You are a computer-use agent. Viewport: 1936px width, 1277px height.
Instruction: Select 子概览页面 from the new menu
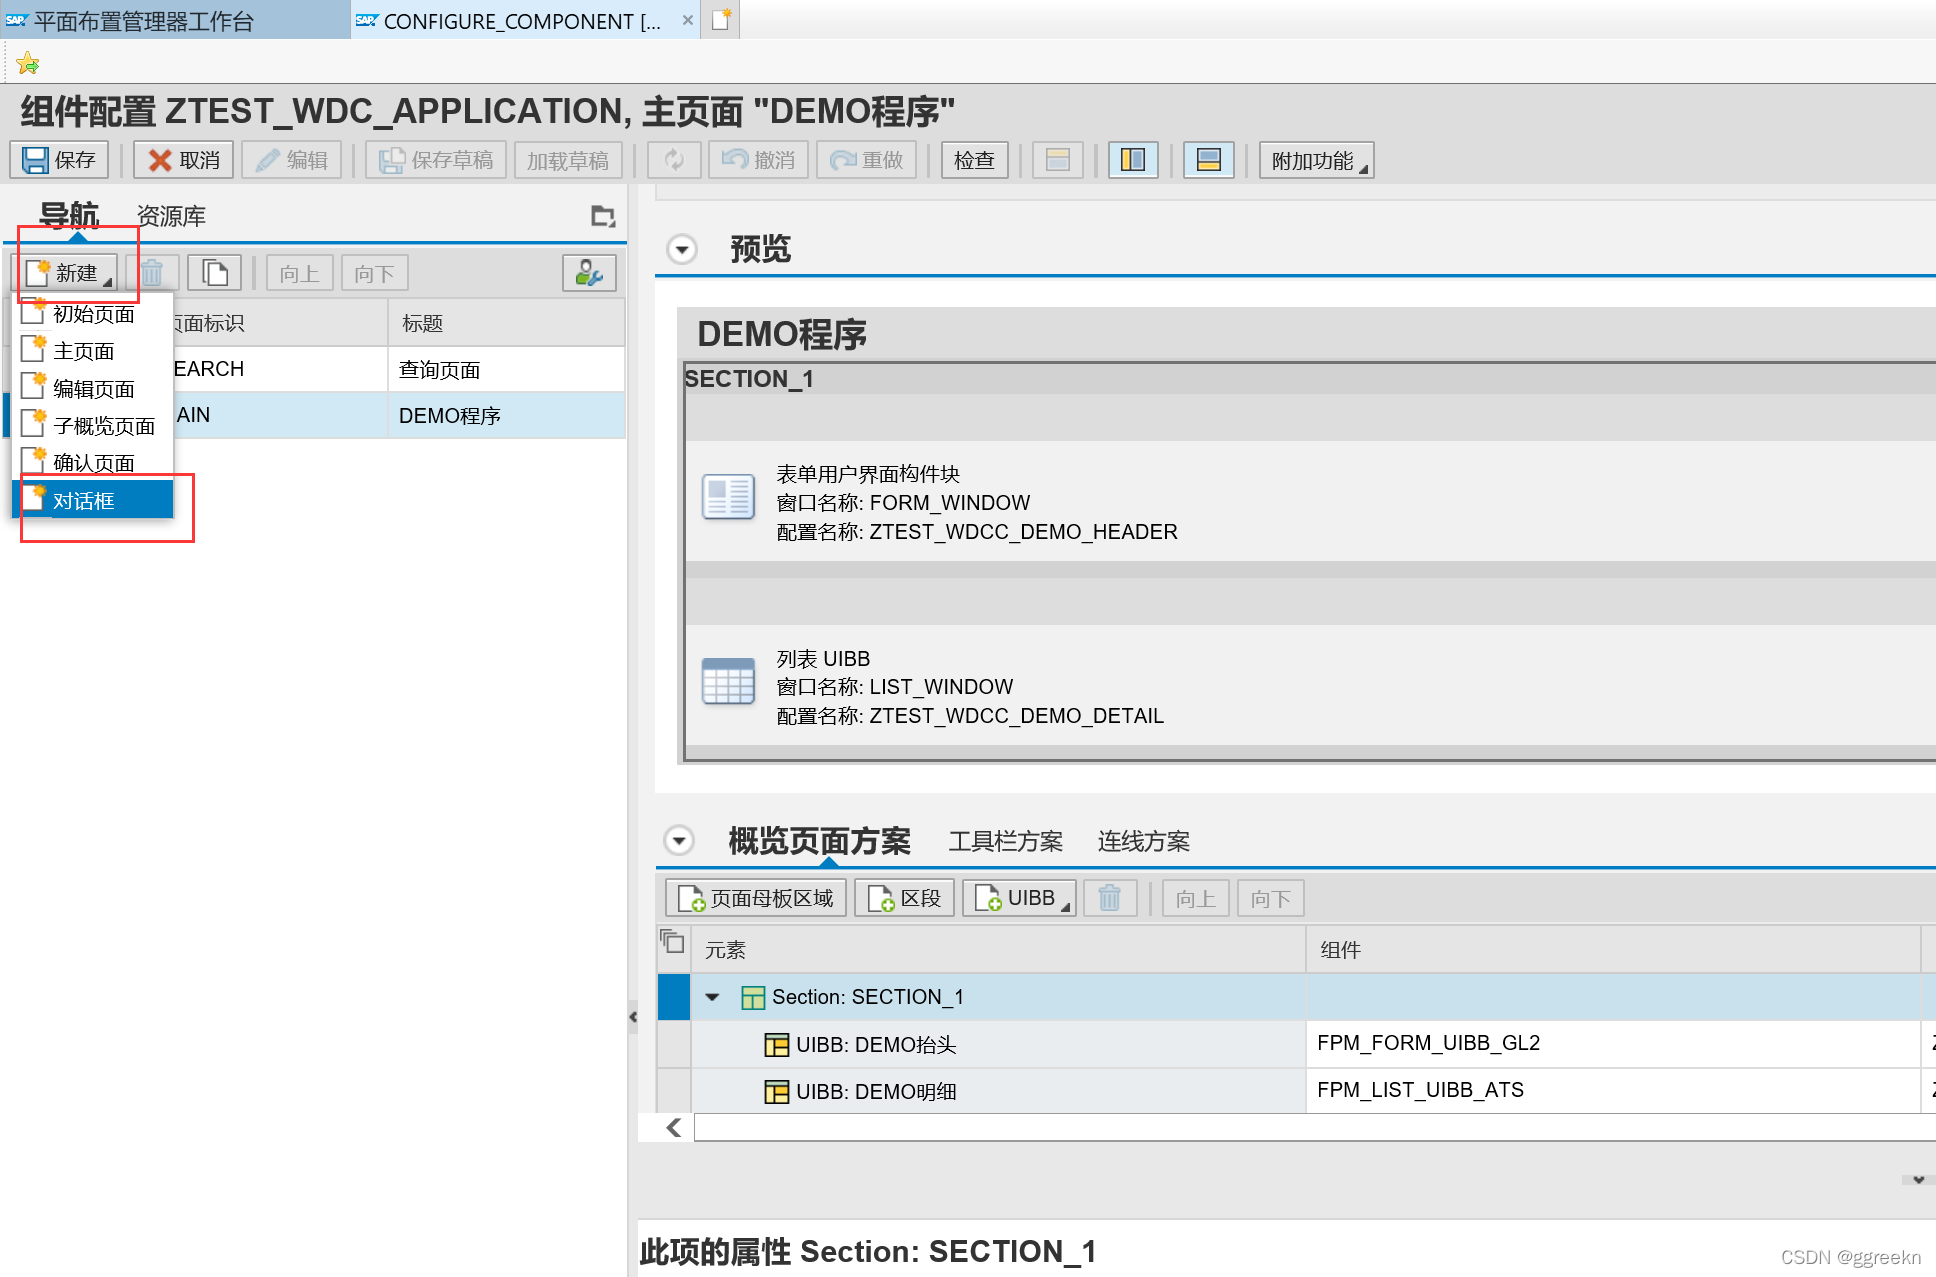pyautogui.click(x=93, y=426)
